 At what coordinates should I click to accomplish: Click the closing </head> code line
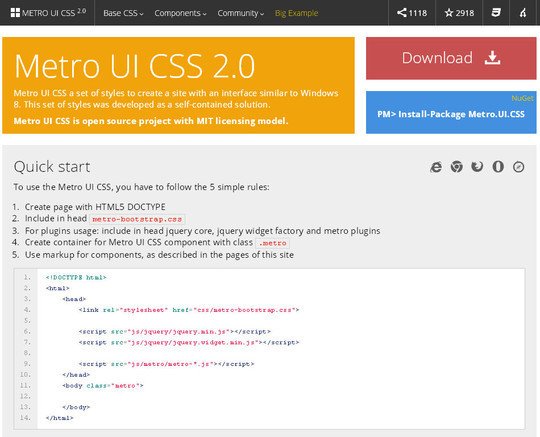point(76,375)
